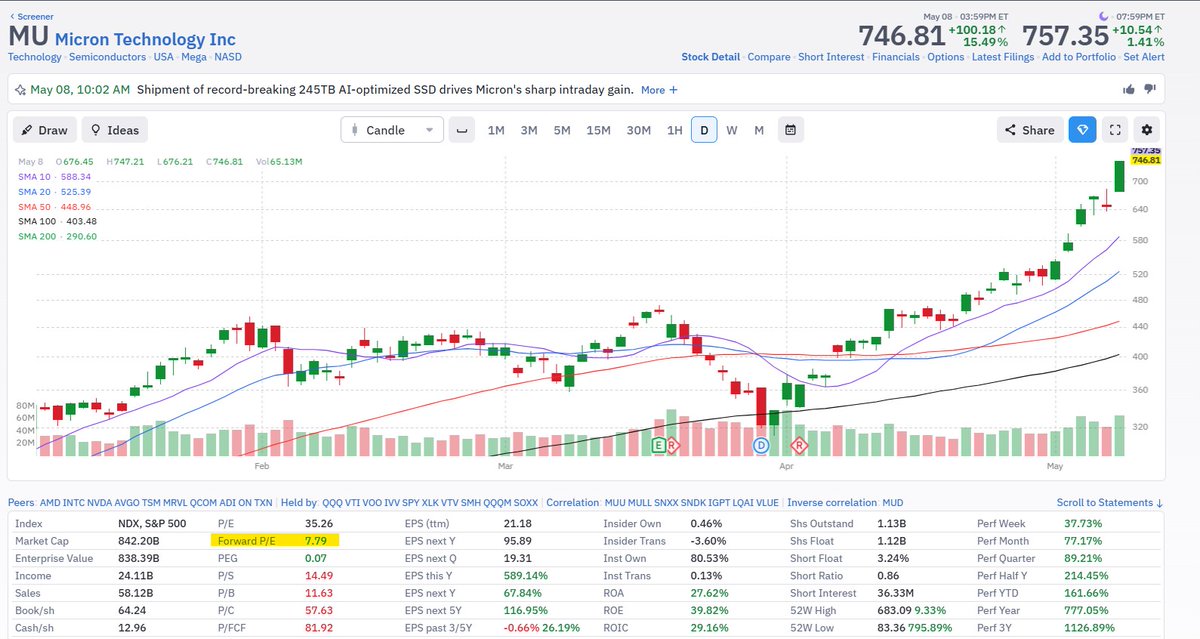Select the 1M timeframe
This screenshot has width=1200, height=639.
(x=496, y=130)
